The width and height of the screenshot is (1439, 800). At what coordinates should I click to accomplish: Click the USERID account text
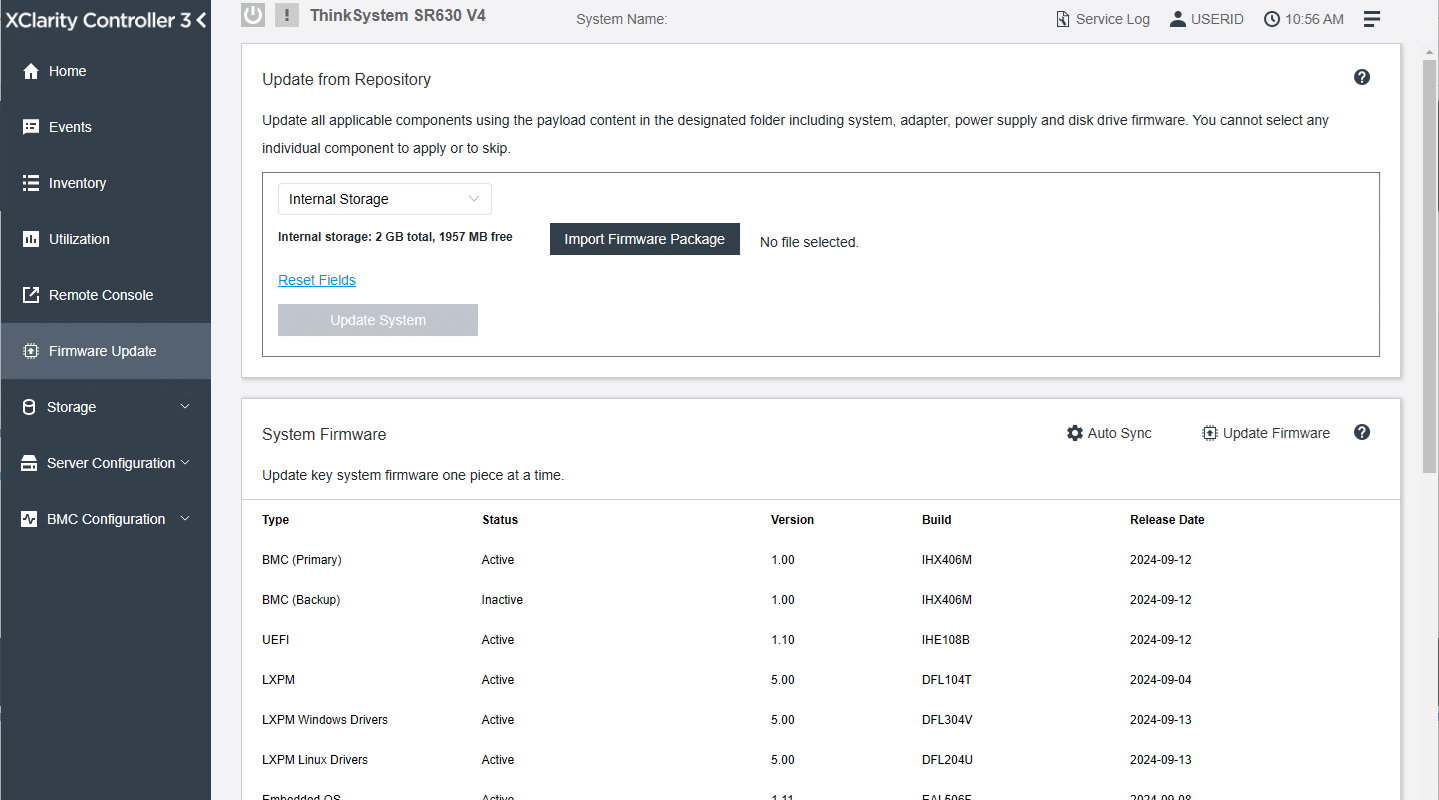pos(1217,19)
